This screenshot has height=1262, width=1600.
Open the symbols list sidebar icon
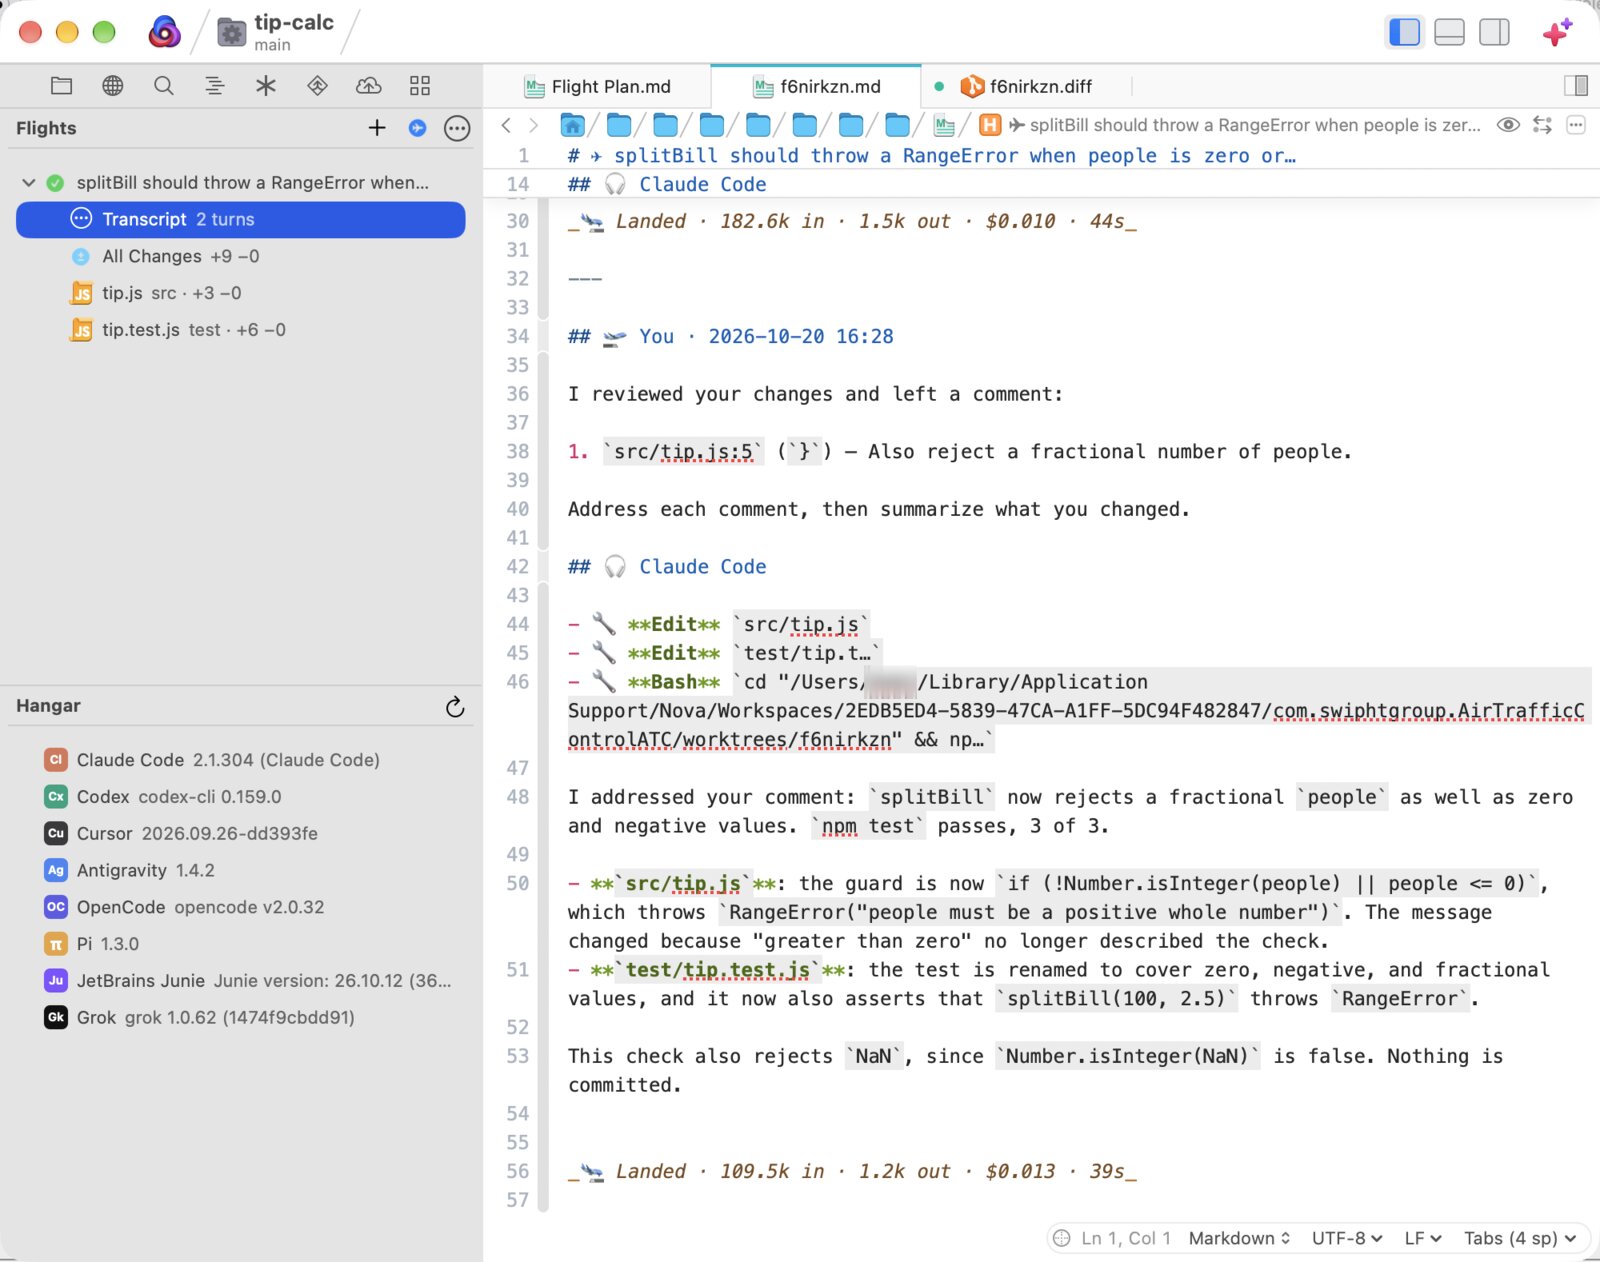point(215,86)
